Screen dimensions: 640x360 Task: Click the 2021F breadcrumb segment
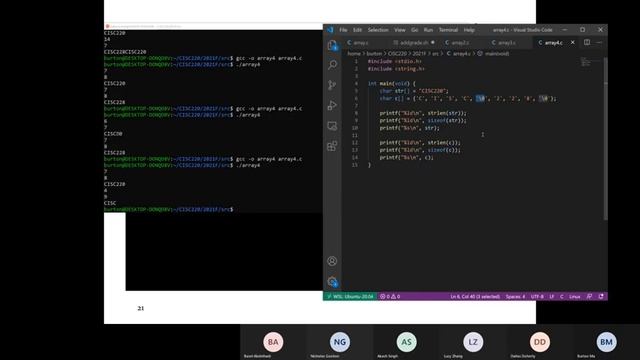point(419,53)
